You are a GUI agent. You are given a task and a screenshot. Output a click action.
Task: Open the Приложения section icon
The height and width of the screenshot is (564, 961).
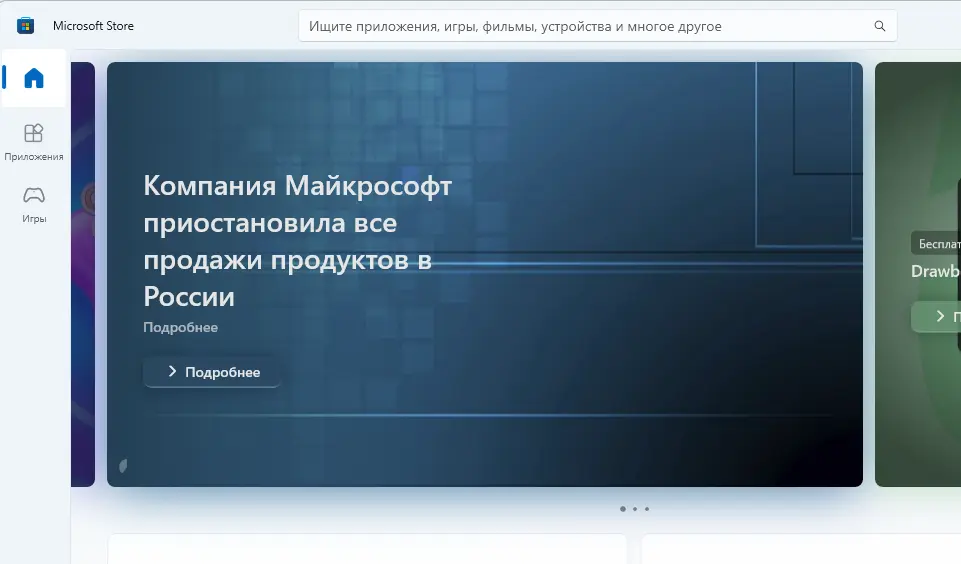(x=34, y=133)
